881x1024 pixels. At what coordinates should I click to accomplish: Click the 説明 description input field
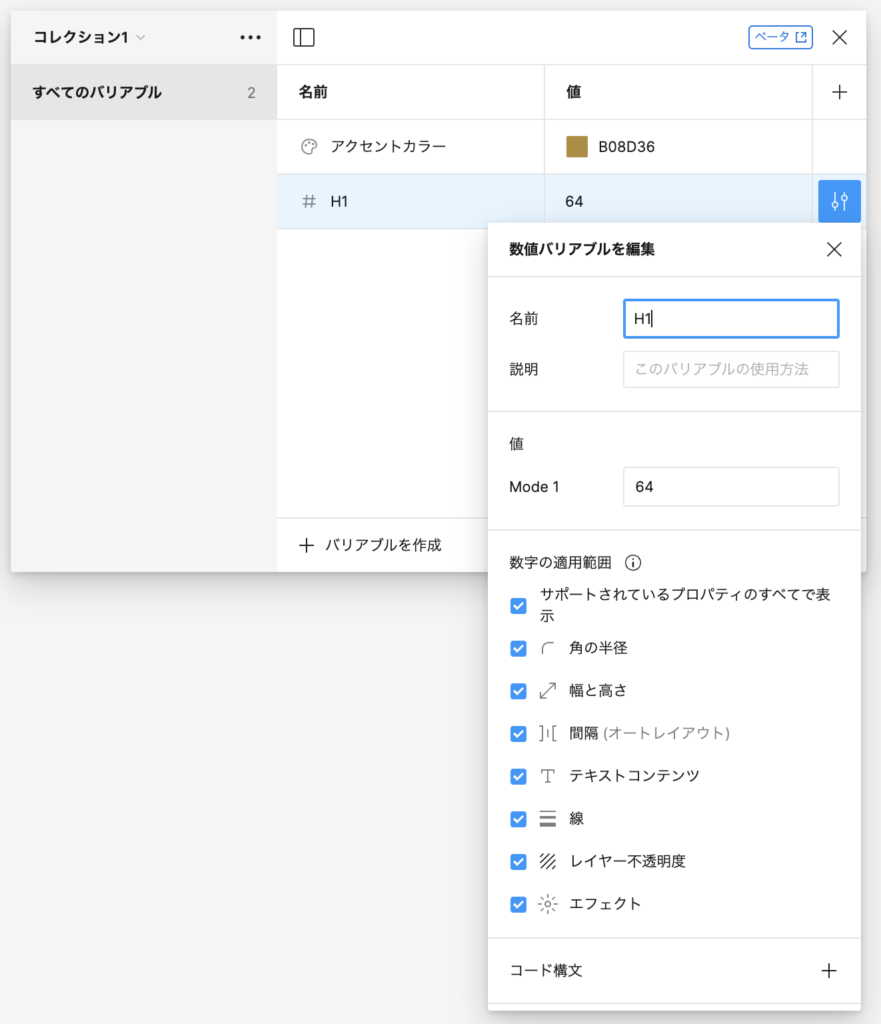pyautogui.click(x=730, y=369)
